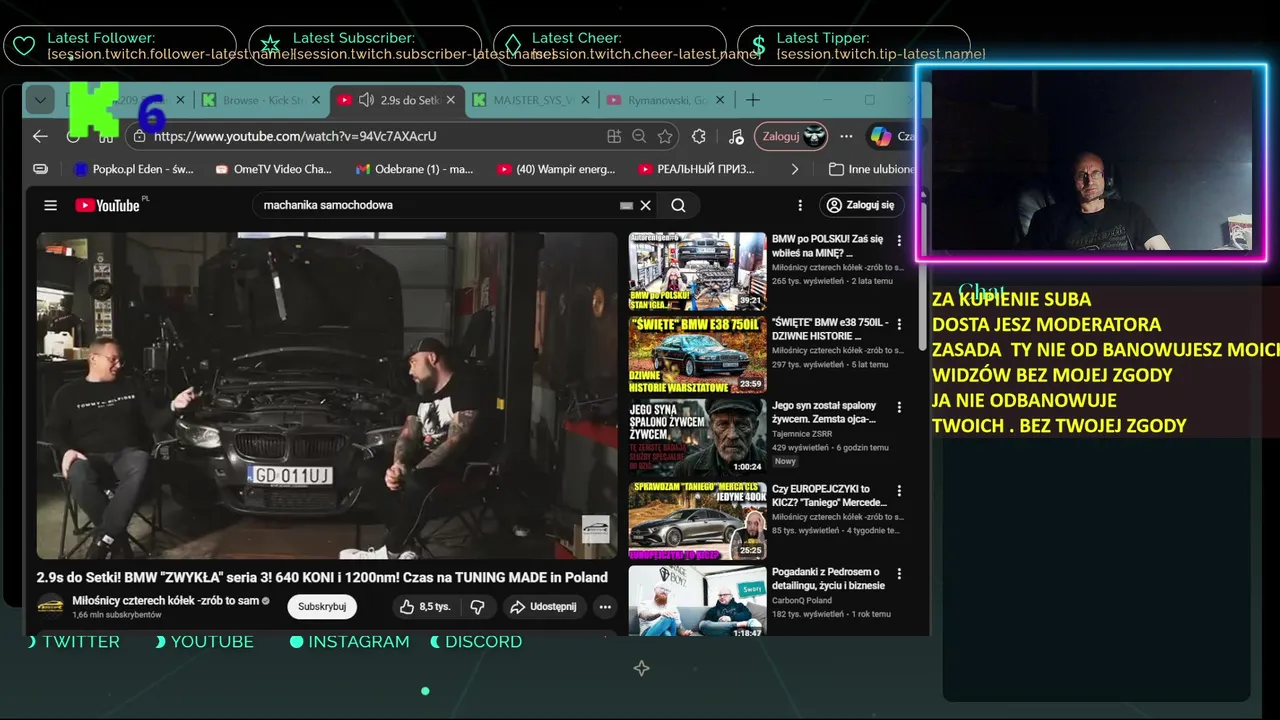
Task: Click the Zaloguj się sign-in button
Action: coord(861,205)
